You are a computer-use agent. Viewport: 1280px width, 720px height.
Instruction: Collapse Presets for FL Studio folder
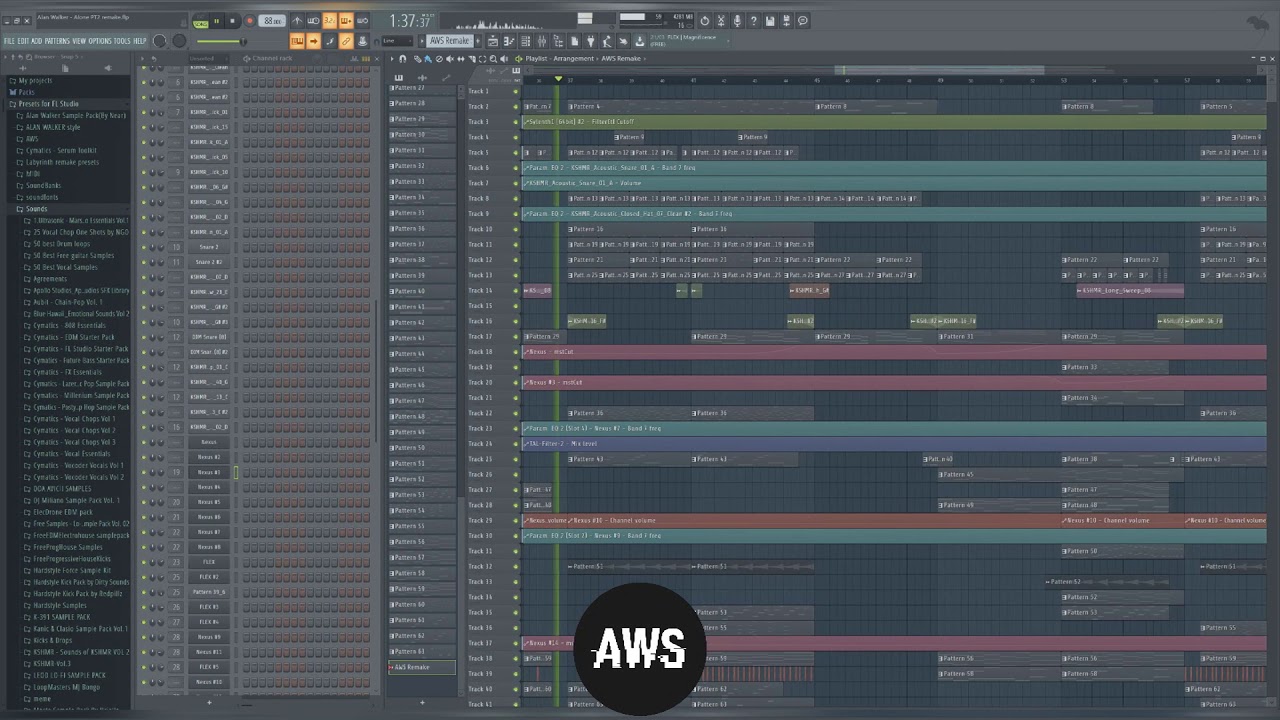point(48,103)
